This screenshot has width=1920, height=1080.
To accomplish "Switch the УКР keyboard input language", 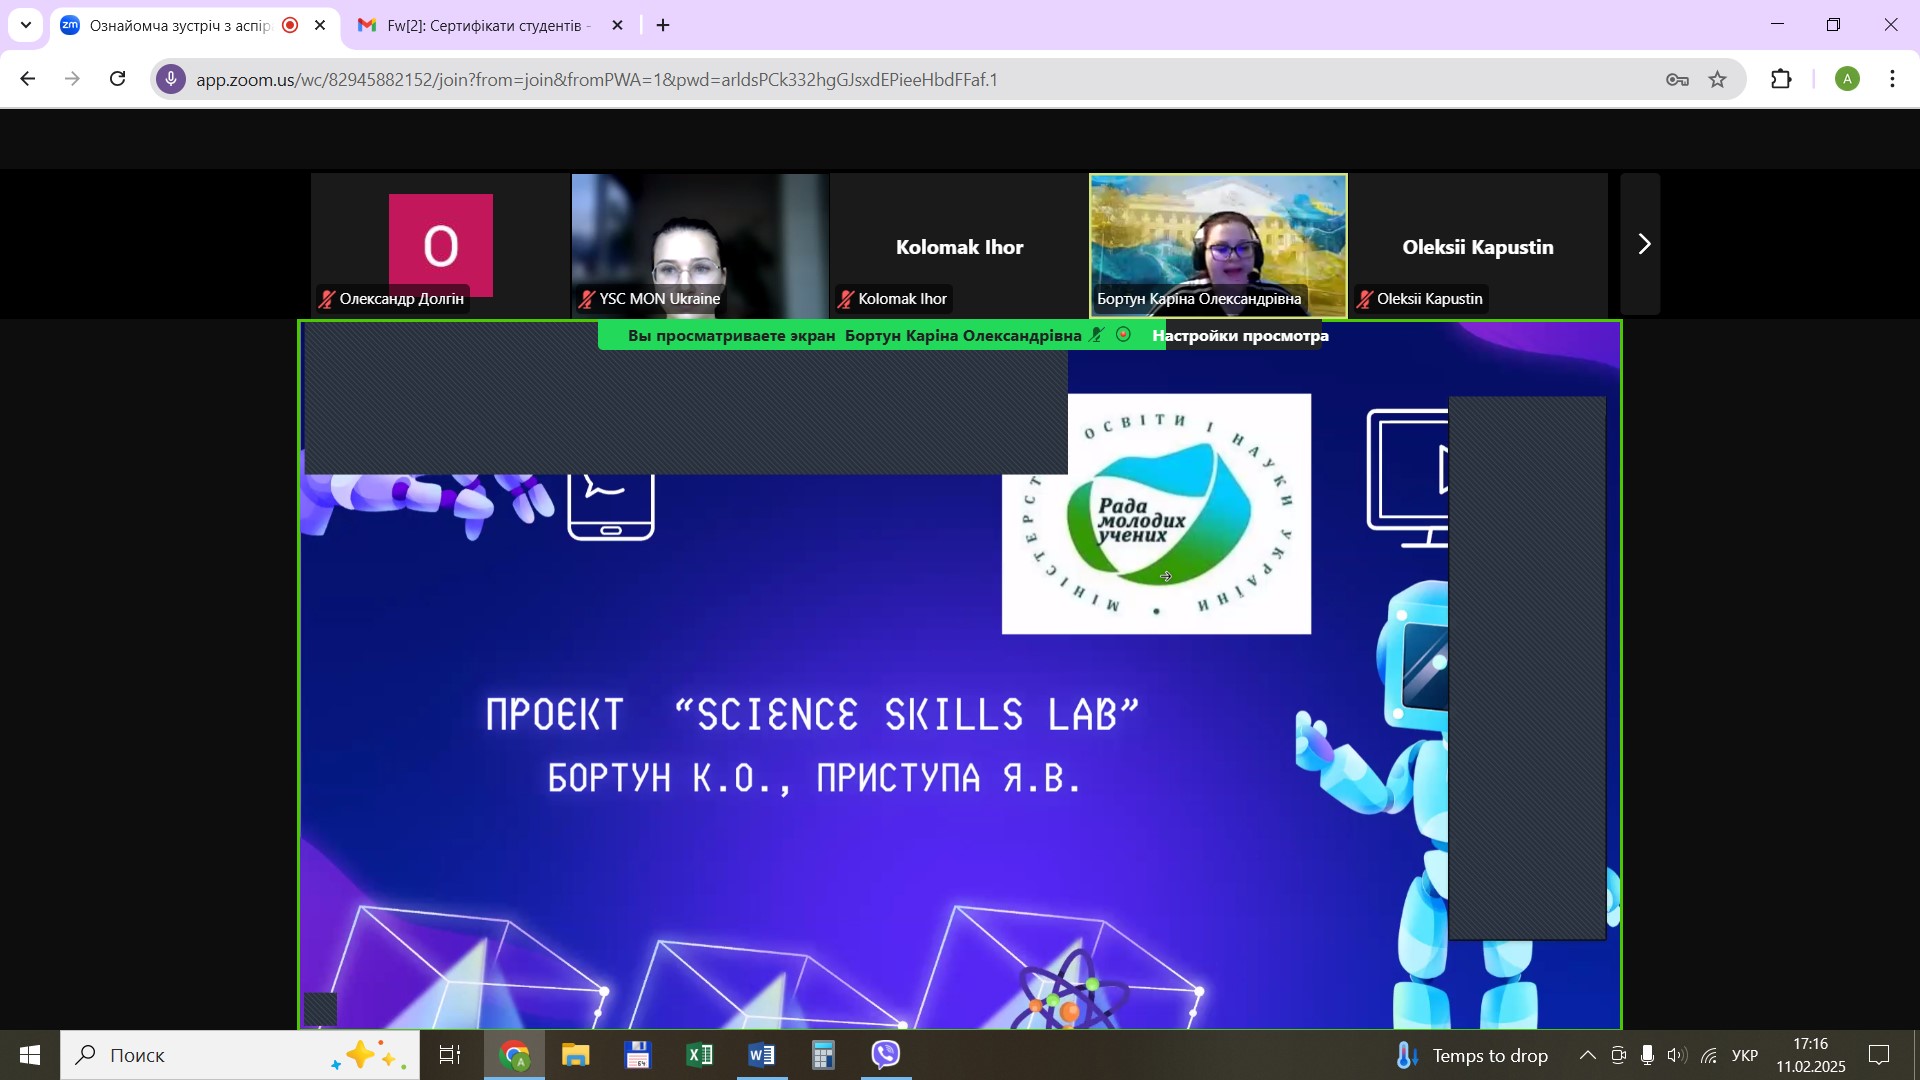I will [x=1745, y=1055].
